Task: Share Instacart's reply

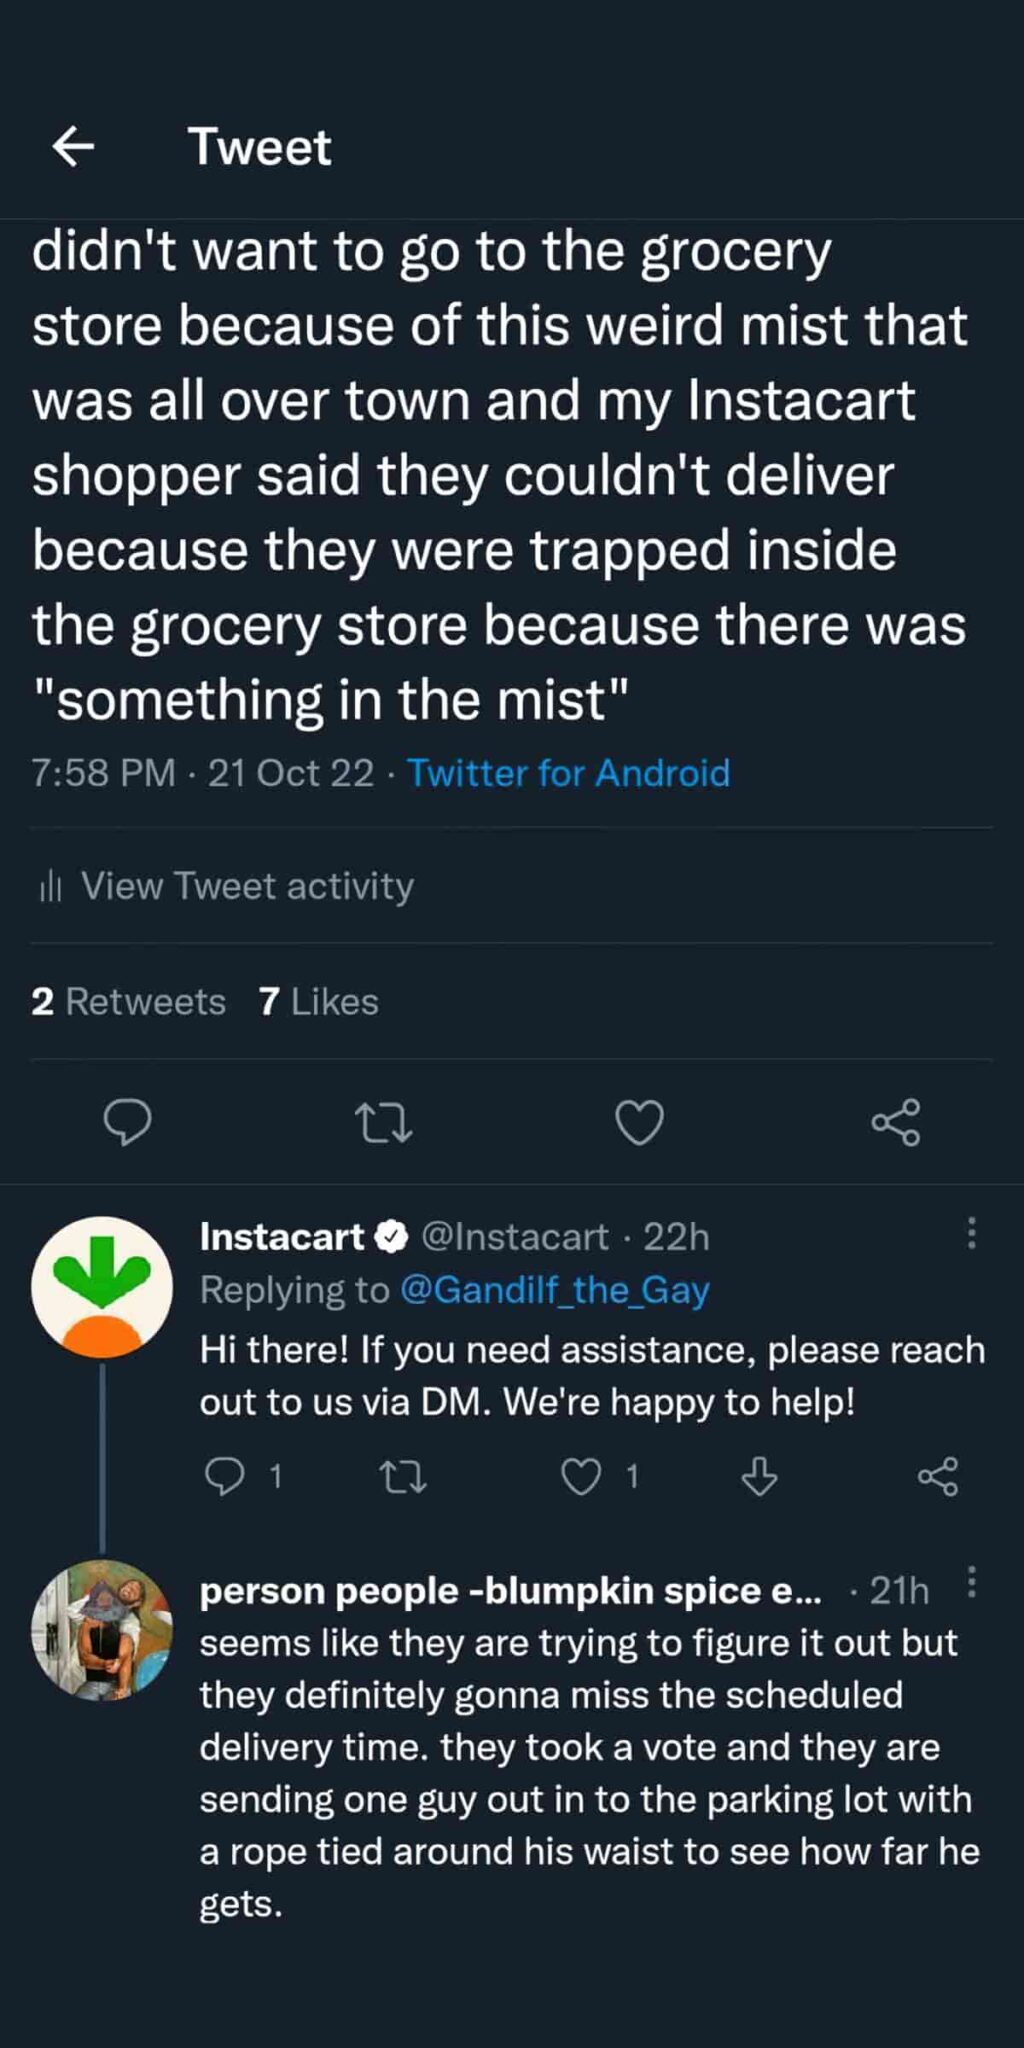Action: click(x=938, y=1476)
